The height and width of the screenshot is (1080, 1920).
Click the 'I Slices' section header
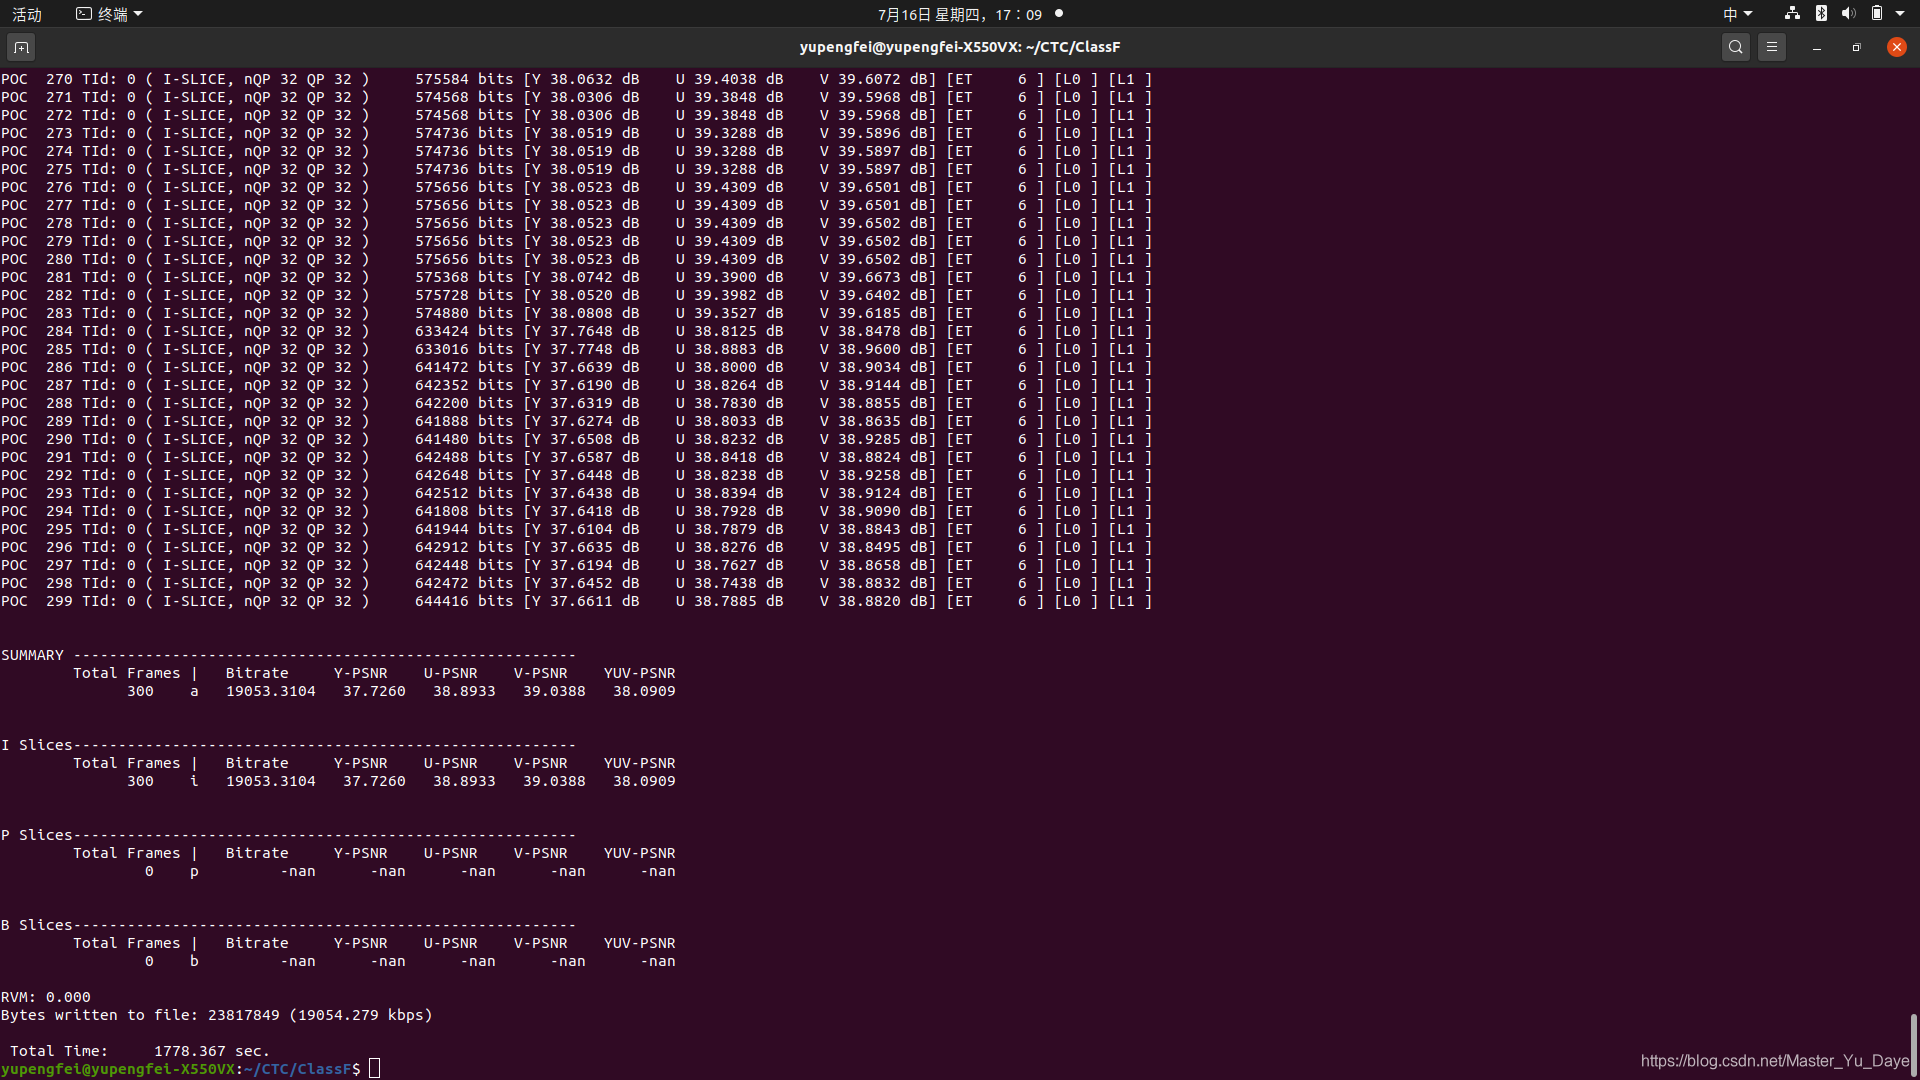tap(288, 745)
